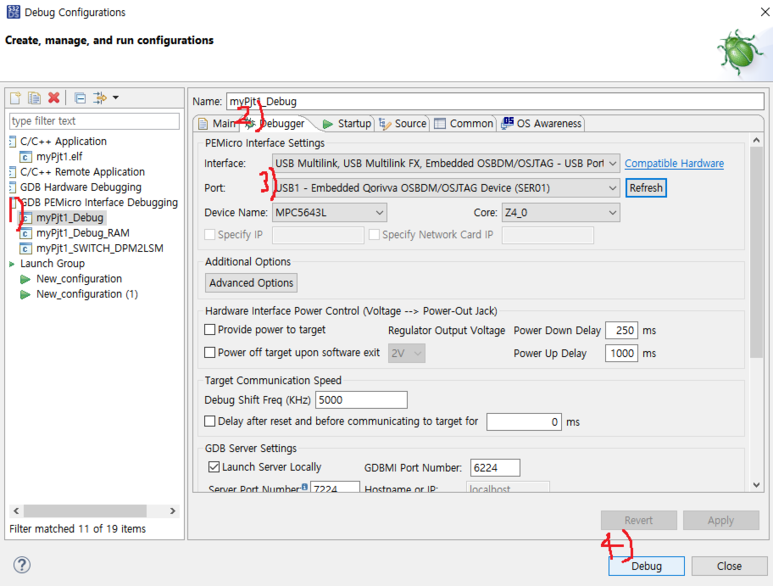The width and height of the screenshot is (773, 586).
Task: Click the delay milliseconds input field
Action: (524, 422)
